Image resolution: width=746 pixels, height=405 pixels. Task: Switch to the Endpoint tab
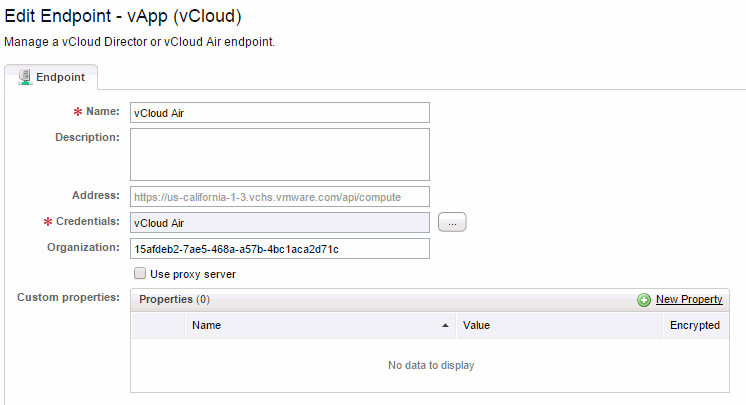[x=50, y=76]
